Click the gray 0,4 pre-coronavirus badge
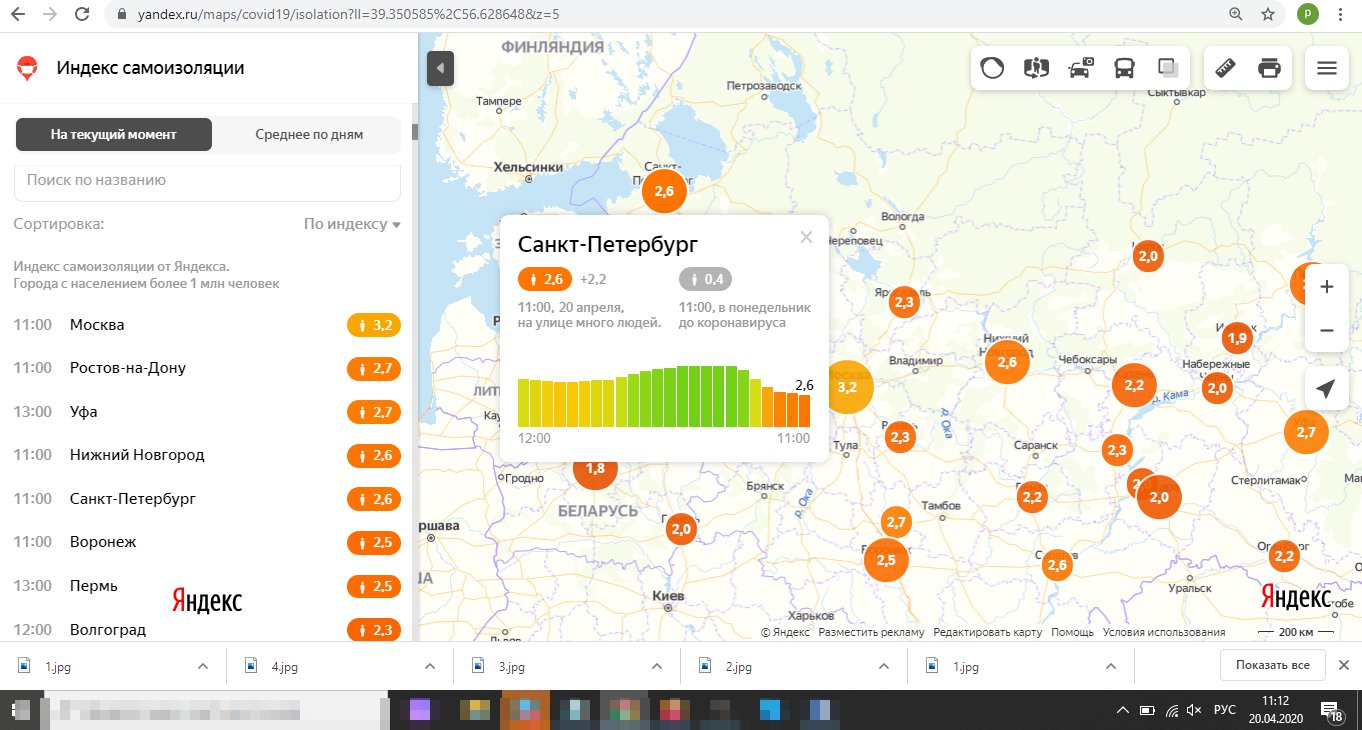The width and height of the screenshot is (1362, 730). tap(705, 279)
